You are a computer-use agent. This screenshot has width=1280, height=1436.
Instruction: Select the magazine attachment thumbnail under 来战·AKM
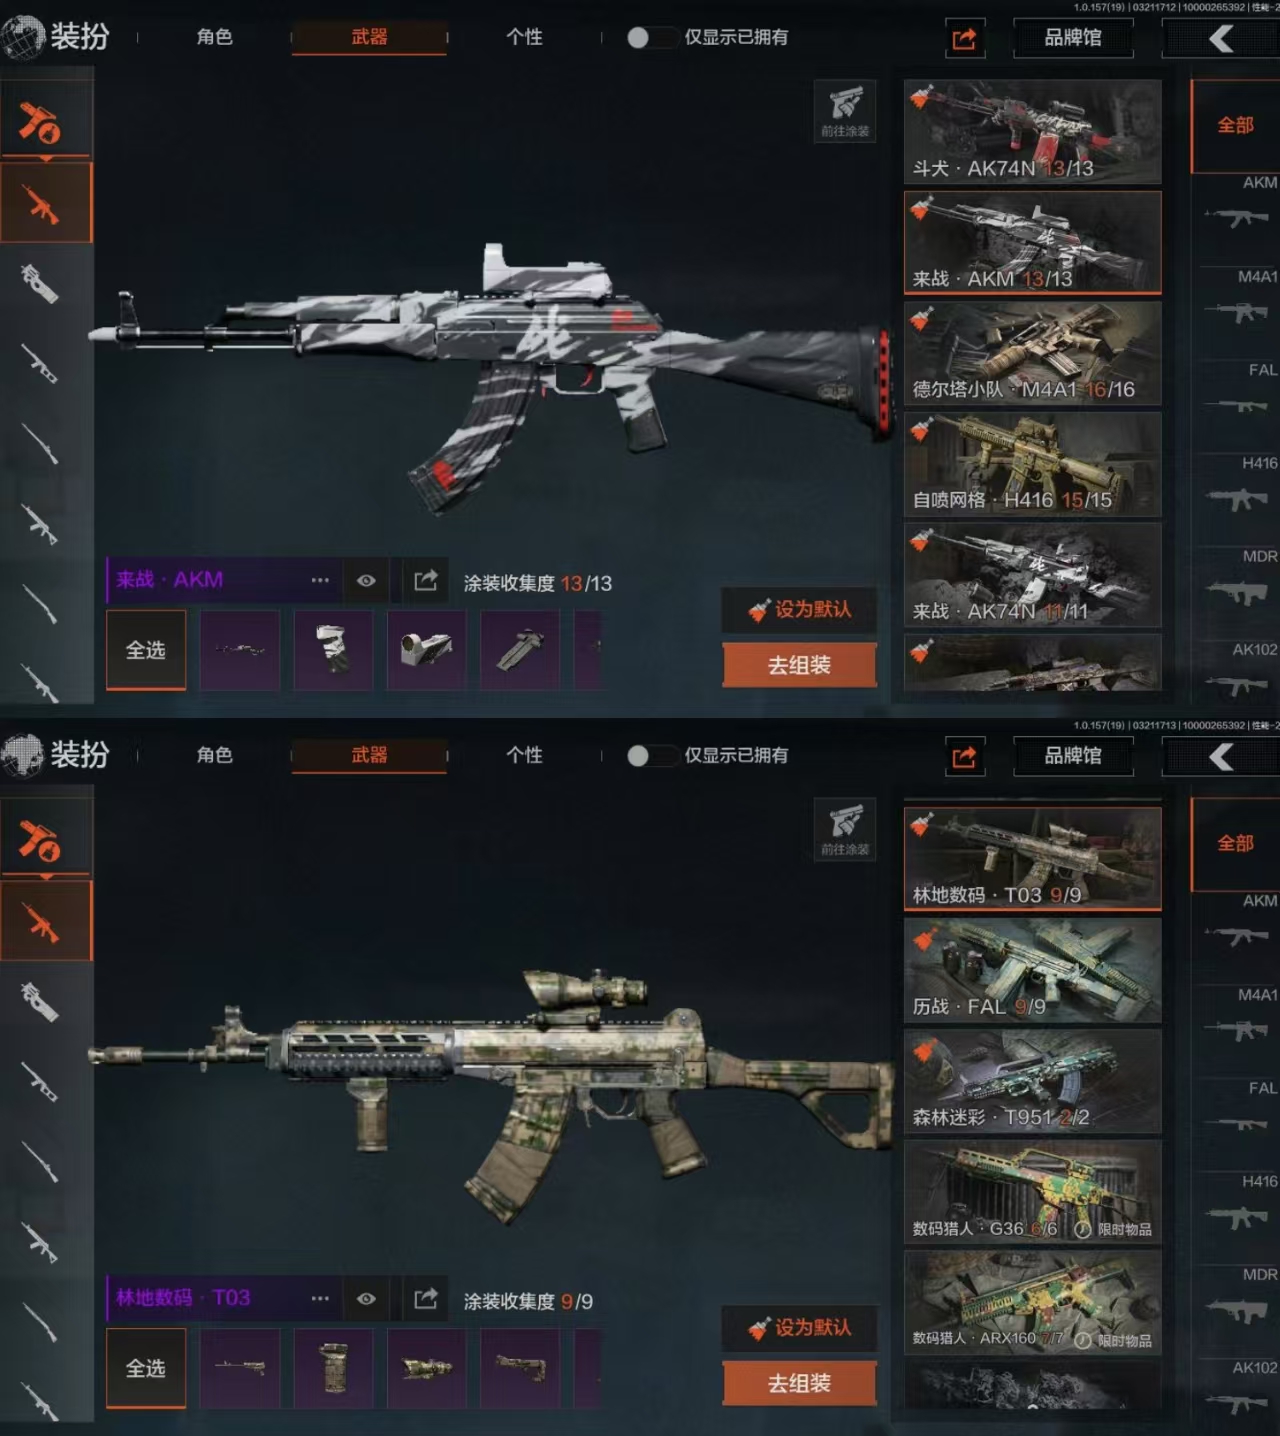pyautogui.click(x=333, y=650)
